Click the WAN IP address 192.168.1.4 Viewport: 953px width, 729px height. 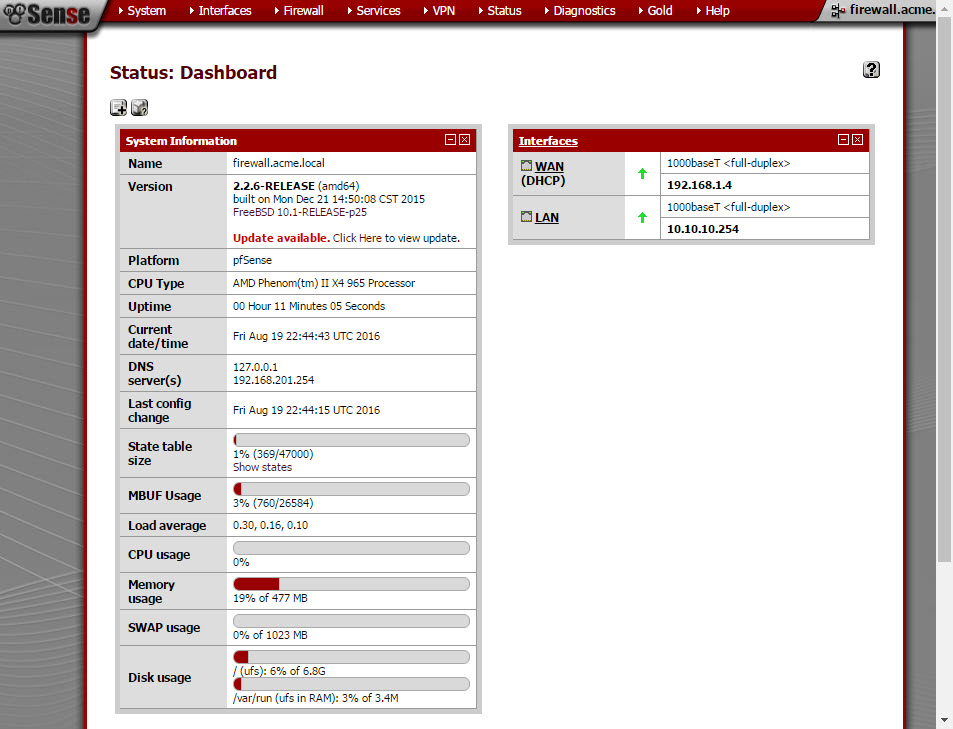[x=700, y=185]
